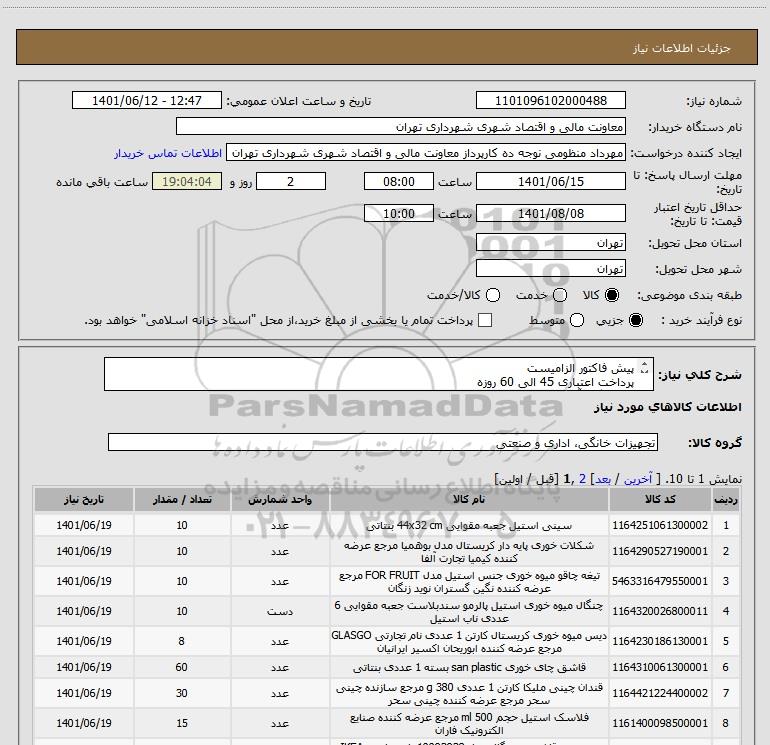
Task: Click unit دست in row 4
Action: pos(280,611)
